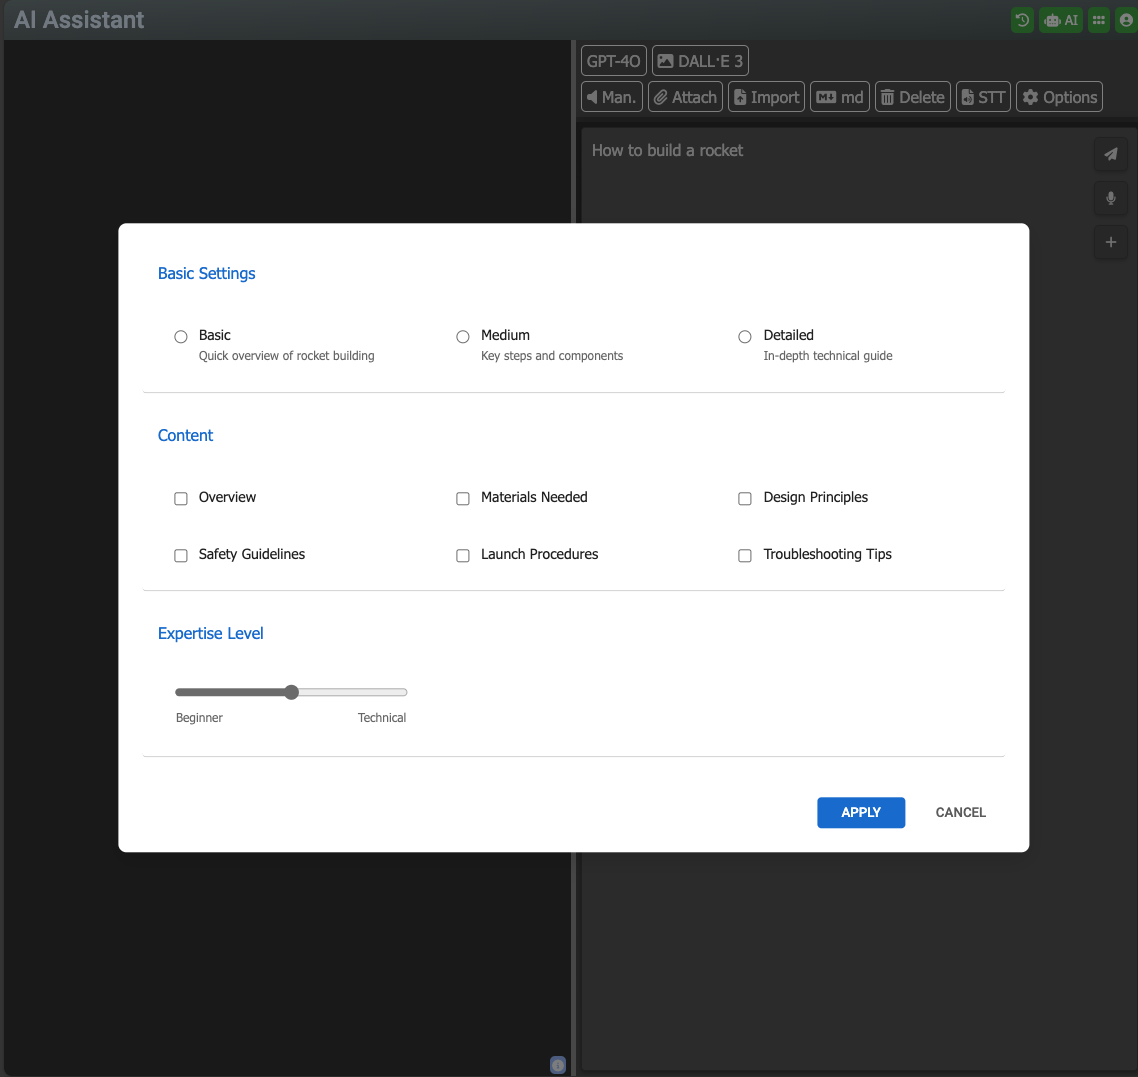
Task: Toggle the md markdown button
Action: [x=840, y=97]
